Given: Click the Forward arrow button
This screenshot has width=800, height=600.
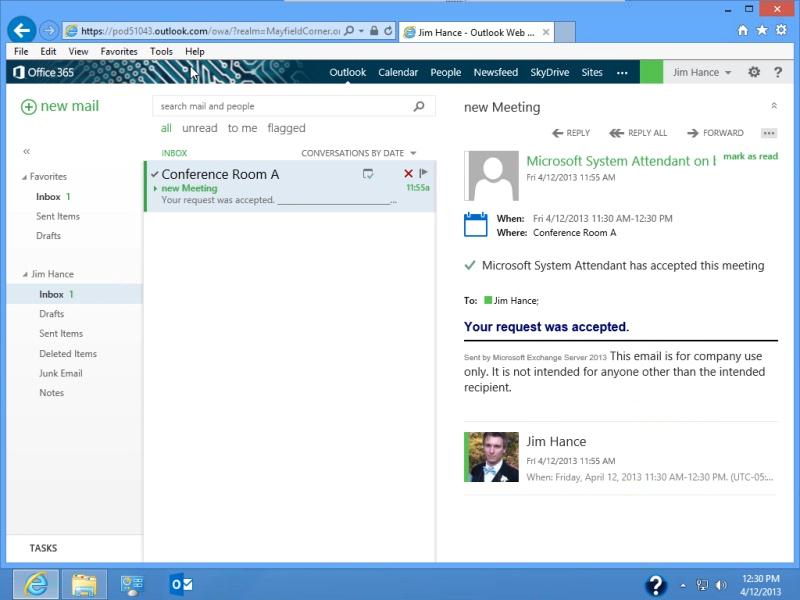Looking at the screenshot, I should [x=715, y=133].
